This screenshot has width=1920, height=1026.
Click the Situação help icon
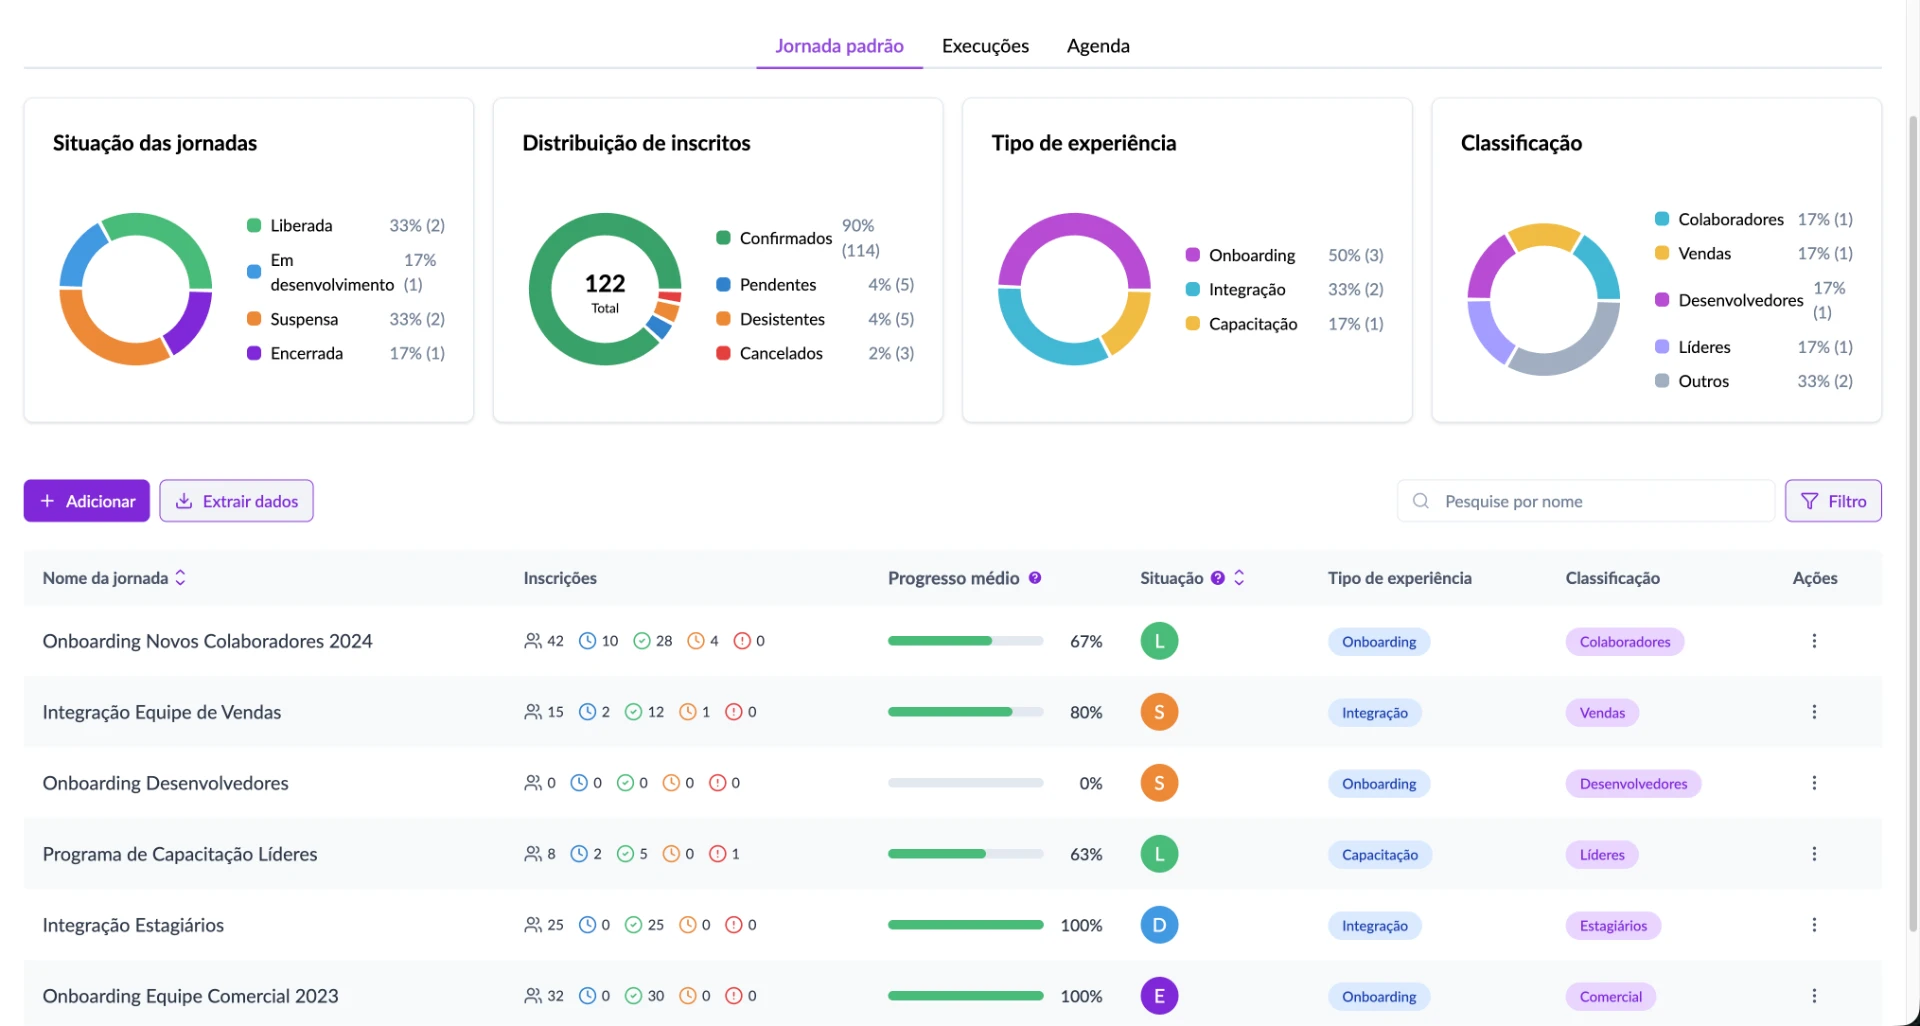coord(1217,578)
